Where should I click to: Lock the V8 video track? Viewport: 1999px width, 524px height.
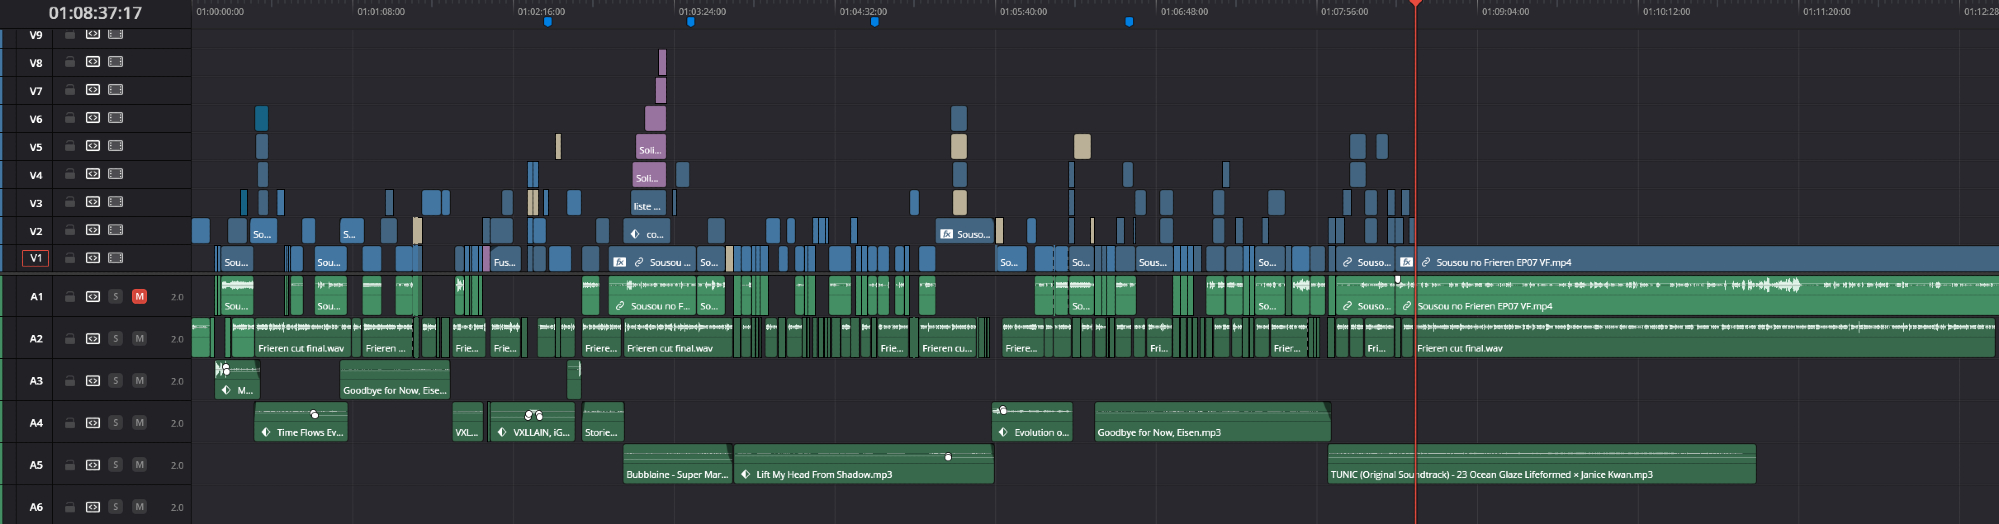coord(70,62)
